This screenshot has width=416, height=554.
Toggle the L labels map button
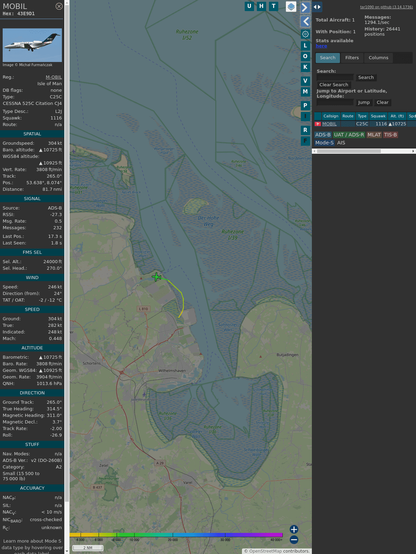305,46
